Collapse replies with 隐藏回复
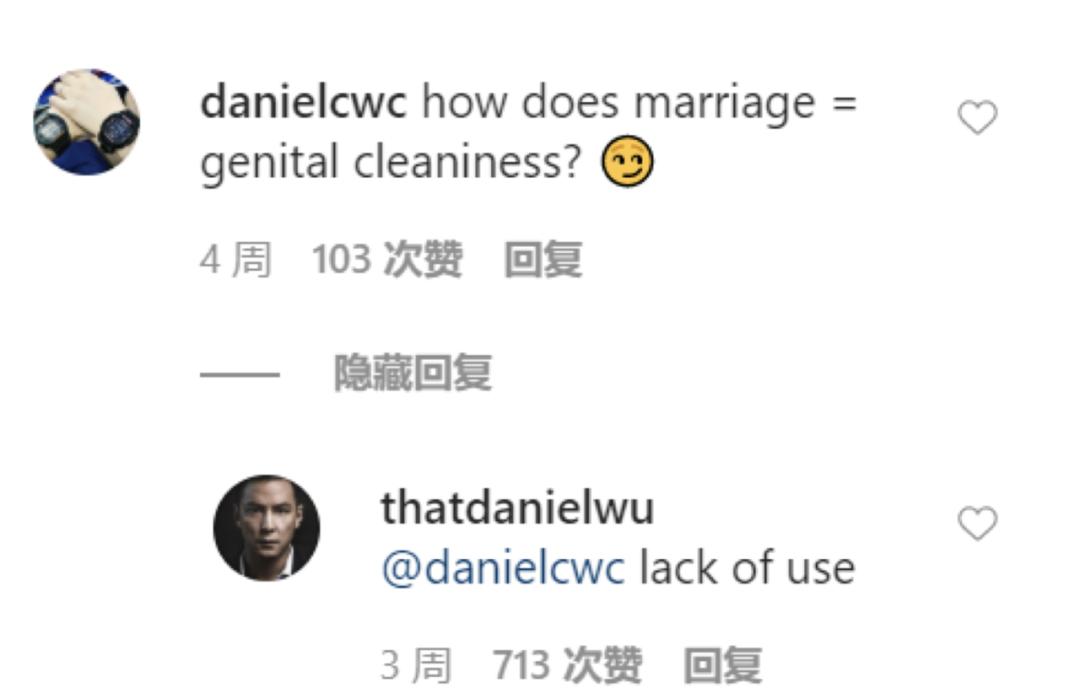1080x699 pixels. coord(413,373)
